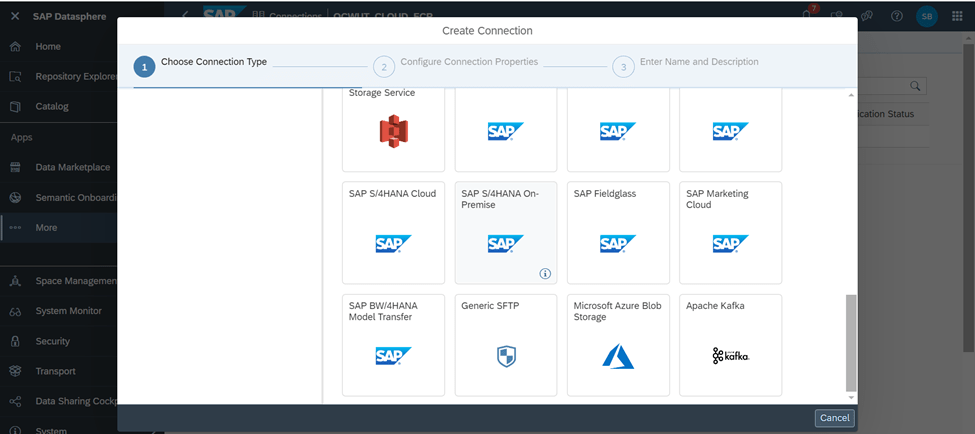Viewport: 975px width, 434px height.
Task: Select the Generic SFTP connection label
Action: (x=491, y=306)
